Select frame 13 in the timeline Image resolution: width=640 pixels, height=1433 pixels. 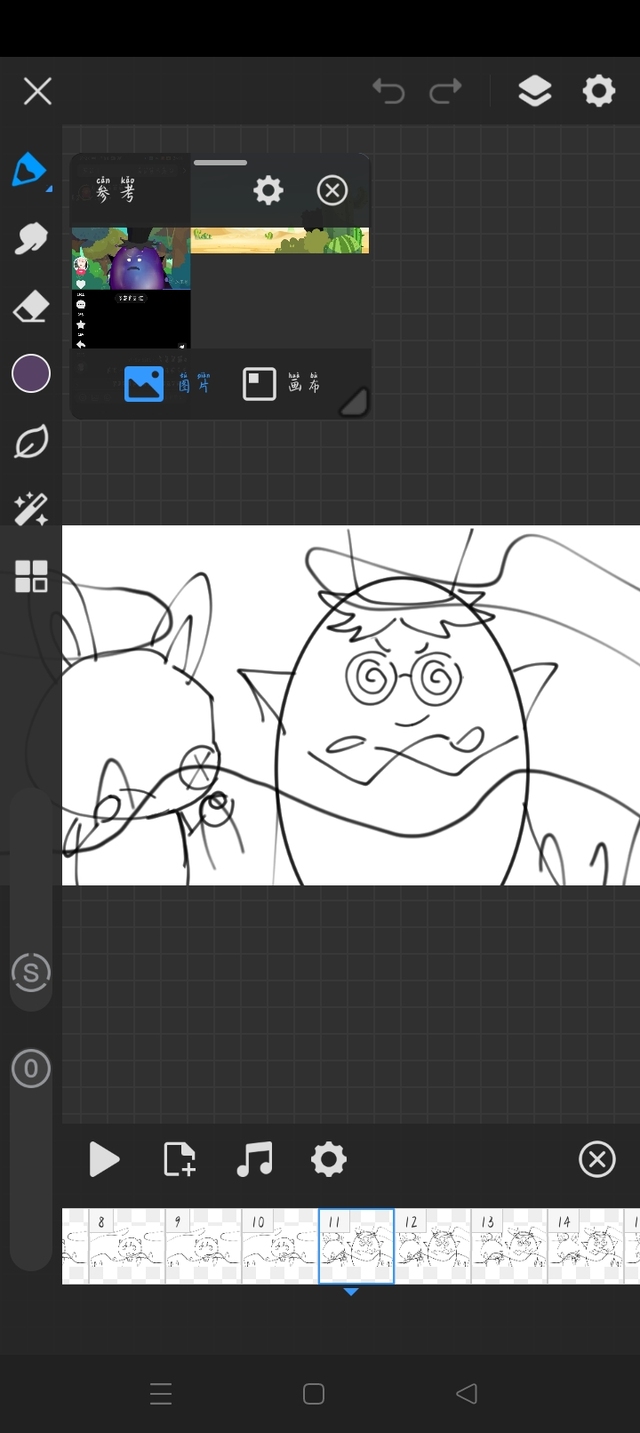point(509,1246)
